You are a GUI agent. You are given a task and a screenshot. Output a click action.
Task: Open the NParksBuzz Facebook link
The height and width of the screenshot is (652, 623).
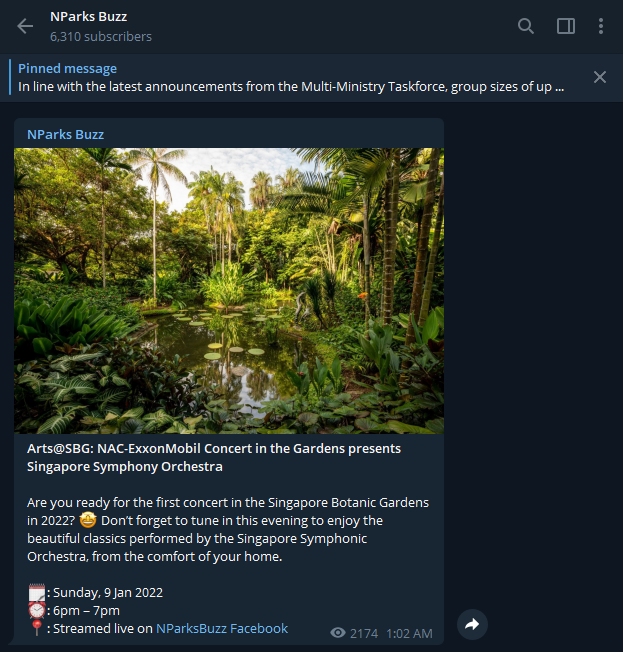tap(222, 628)
